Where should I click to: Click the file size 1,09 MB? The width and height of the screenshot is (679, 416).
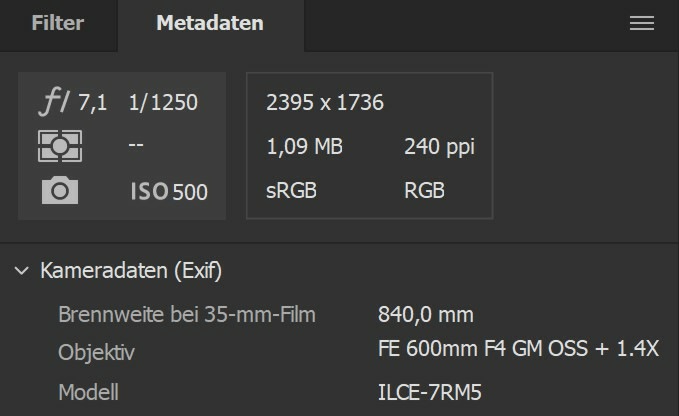point(304,147)
